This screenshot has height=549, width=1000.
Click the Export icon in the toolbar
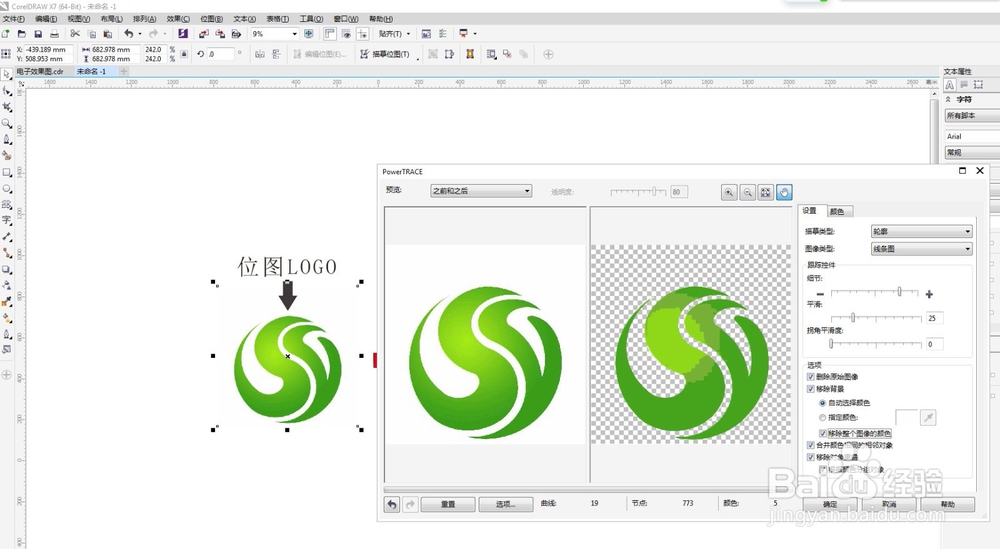220,34
